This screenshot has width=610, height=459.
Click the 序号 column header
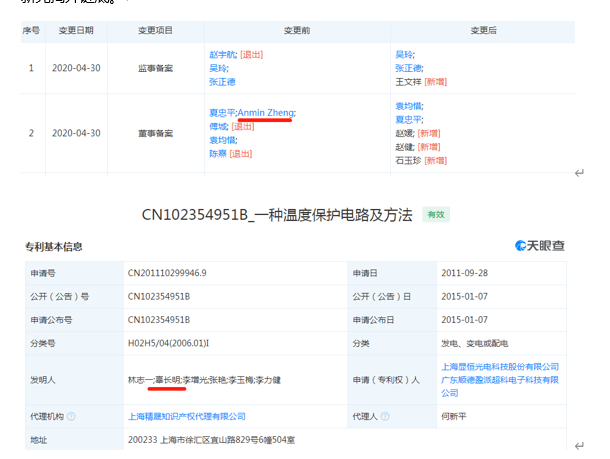[x=32, y=30]
